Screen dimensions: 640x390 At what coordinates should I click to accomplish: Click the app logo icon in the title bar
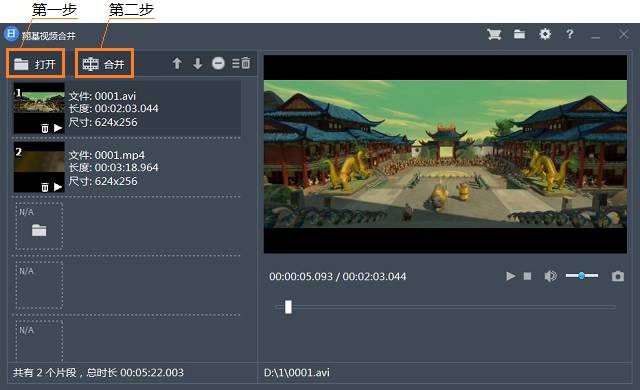(x=11, y=33)
